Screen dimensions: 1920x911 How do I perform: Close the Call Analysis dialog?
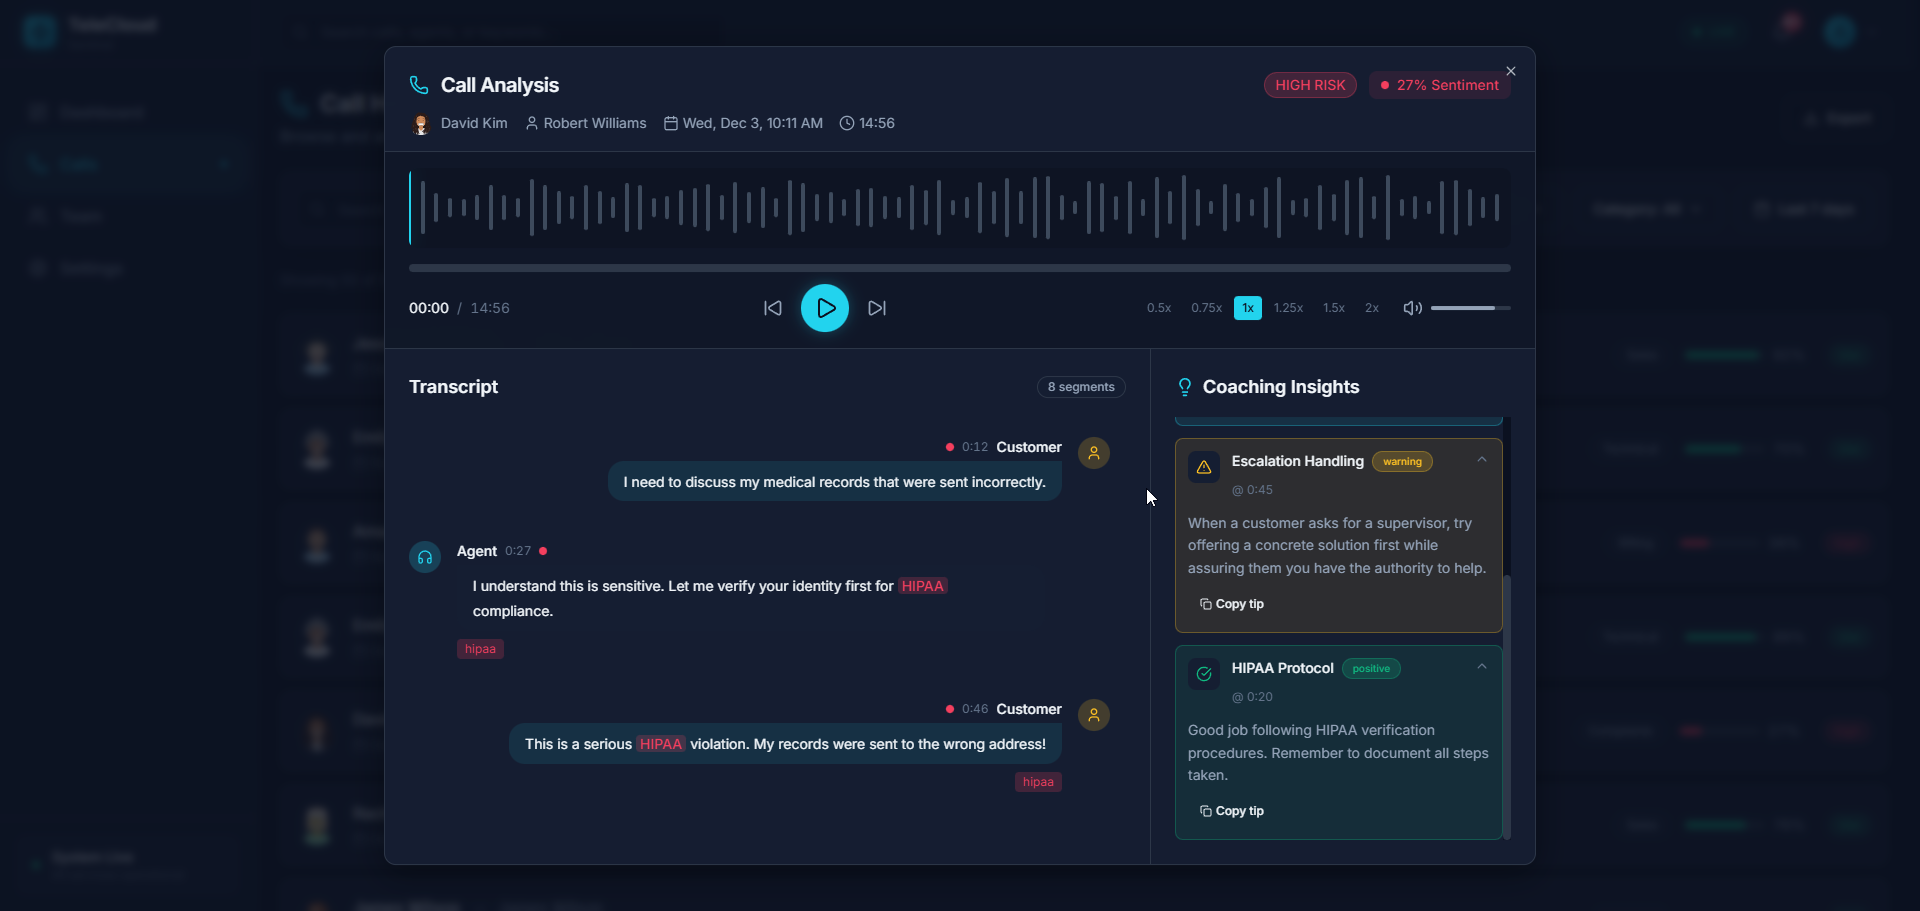tap(1511, 71)
